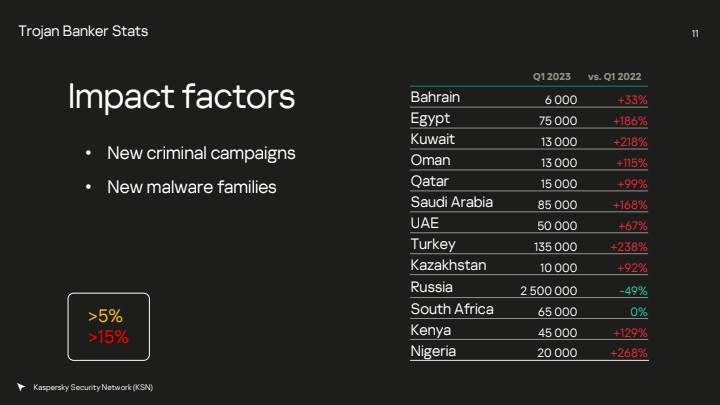Click the New malware families bullet
Image resolution: width=720 pixels, height=405 pixels.
(191, 187)
